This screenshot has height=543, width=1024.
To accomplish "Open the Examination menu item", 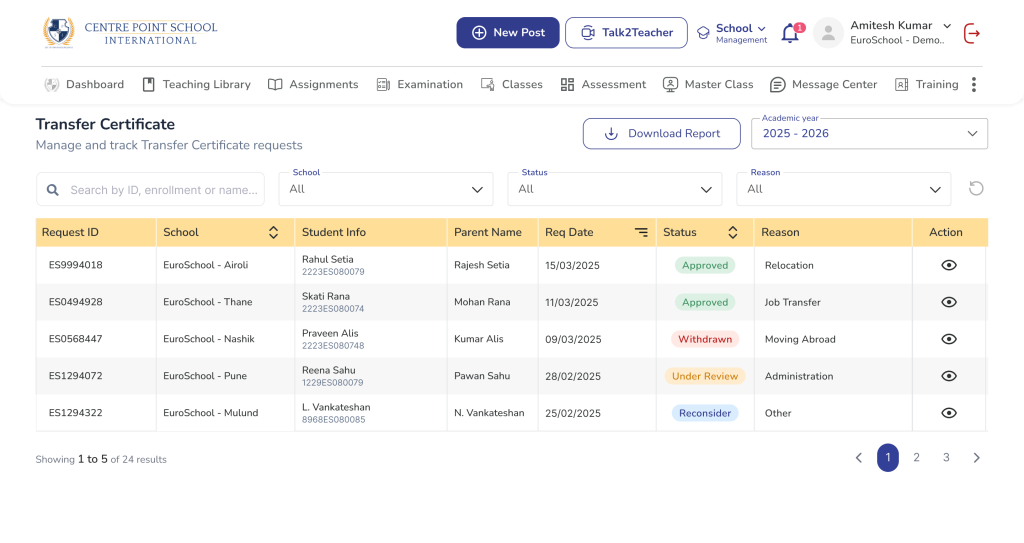I will [x=419, y=85].
